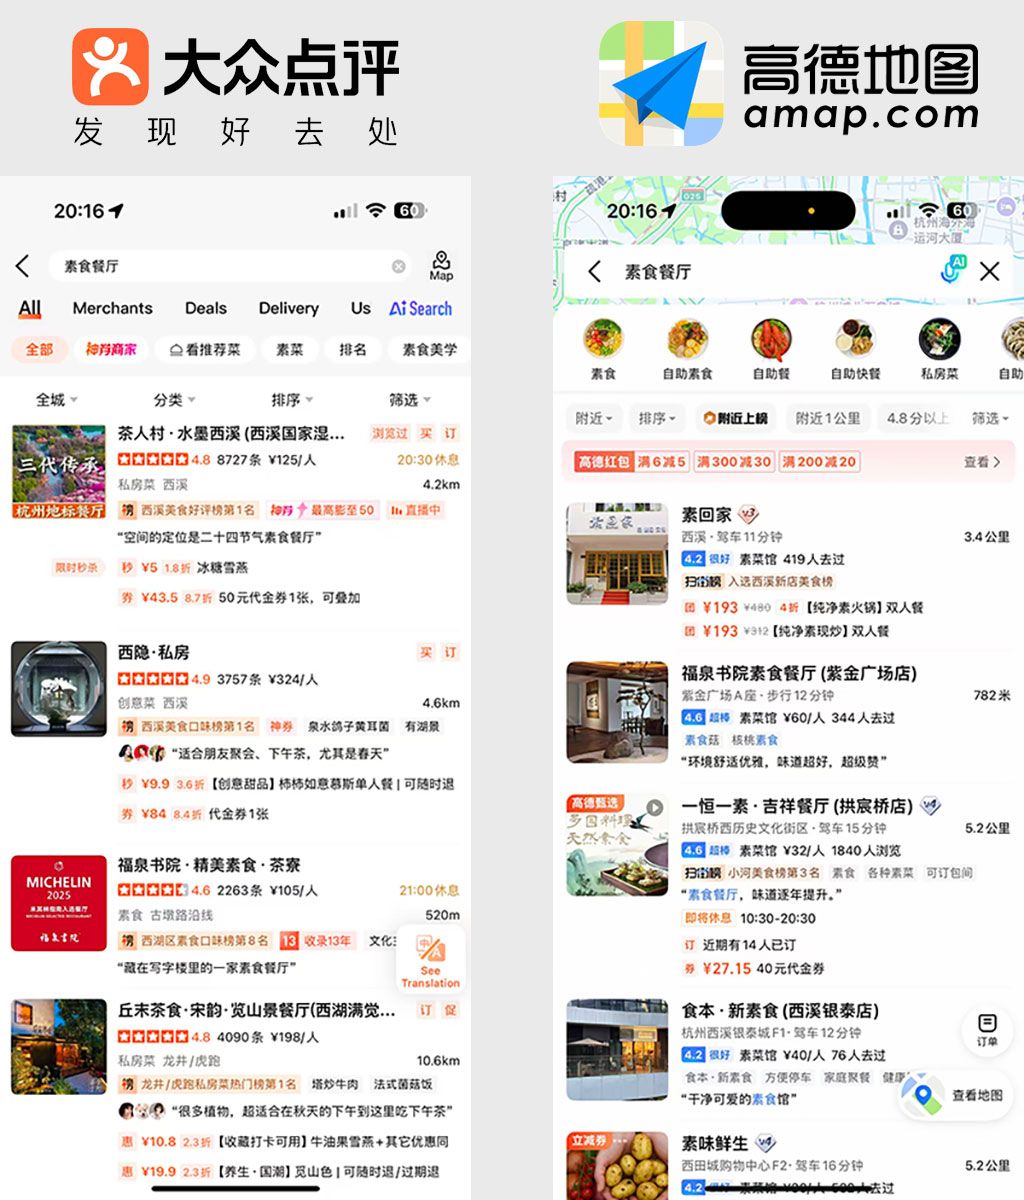Toggle the 附近上榜 filter in Amap
Screen dimensions: 1024x1200
[x=736, y=418]
